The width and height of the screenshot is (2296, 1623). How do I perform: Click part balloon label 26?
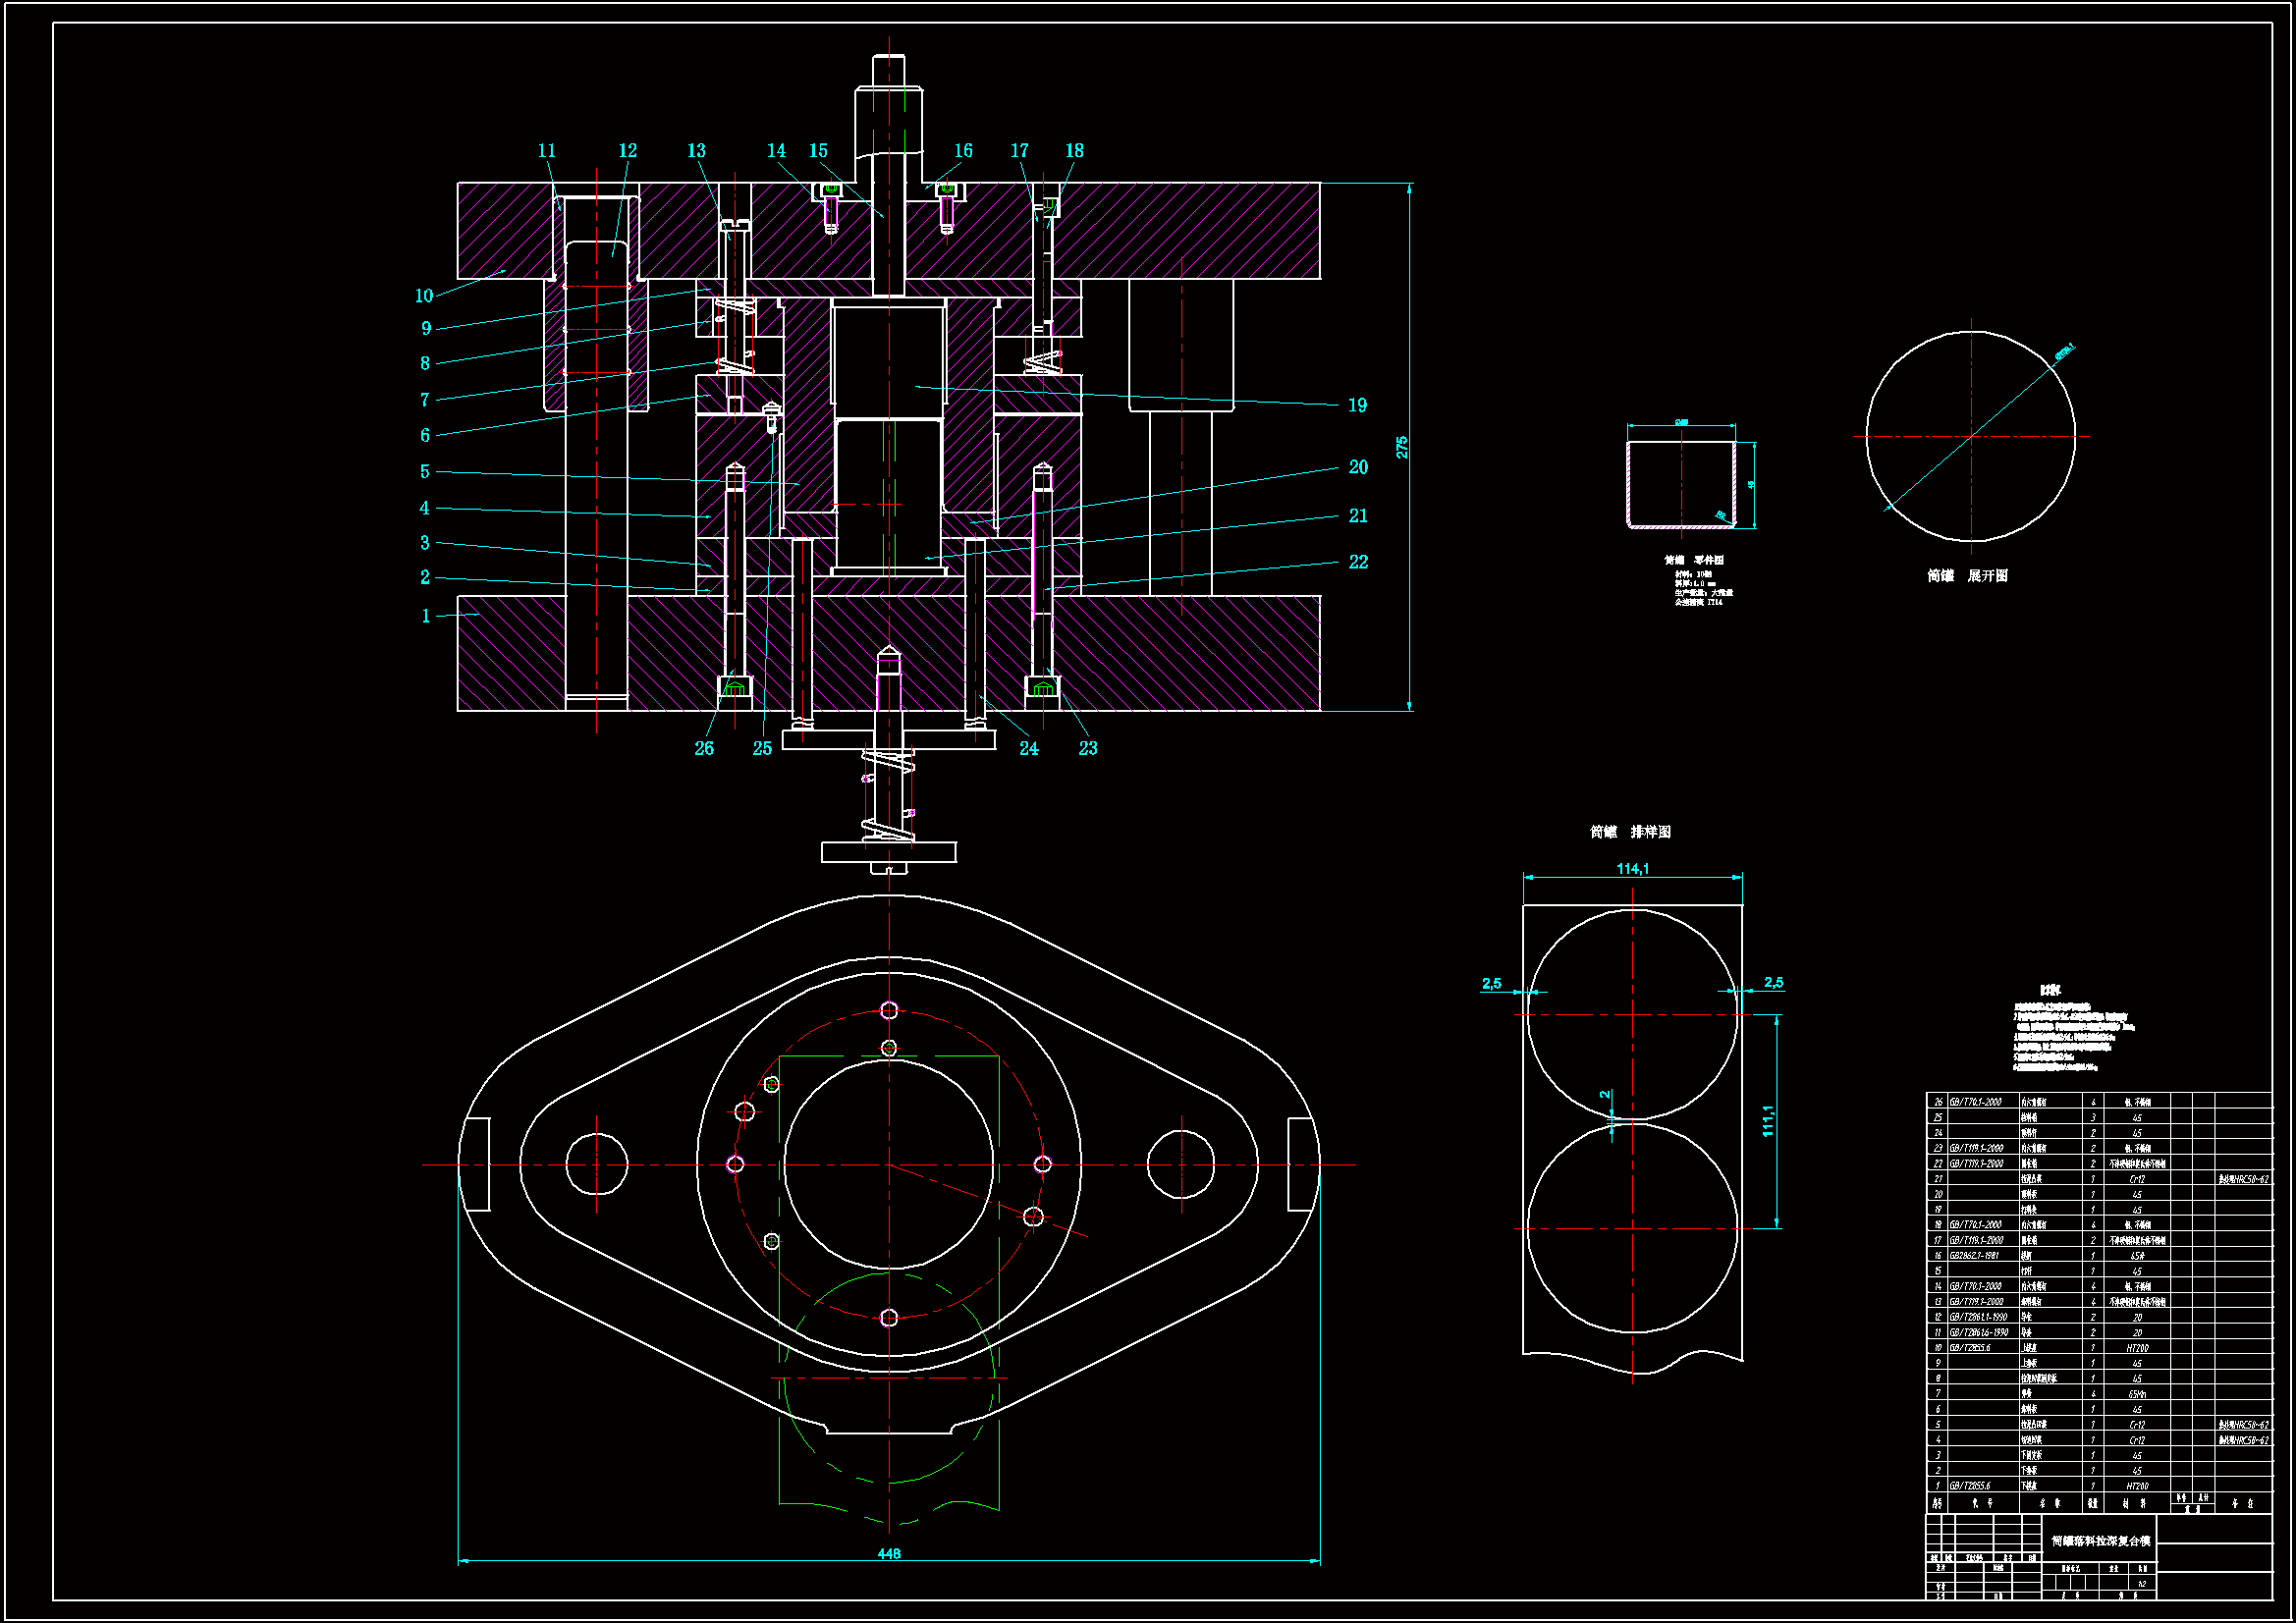pos(704,748)
